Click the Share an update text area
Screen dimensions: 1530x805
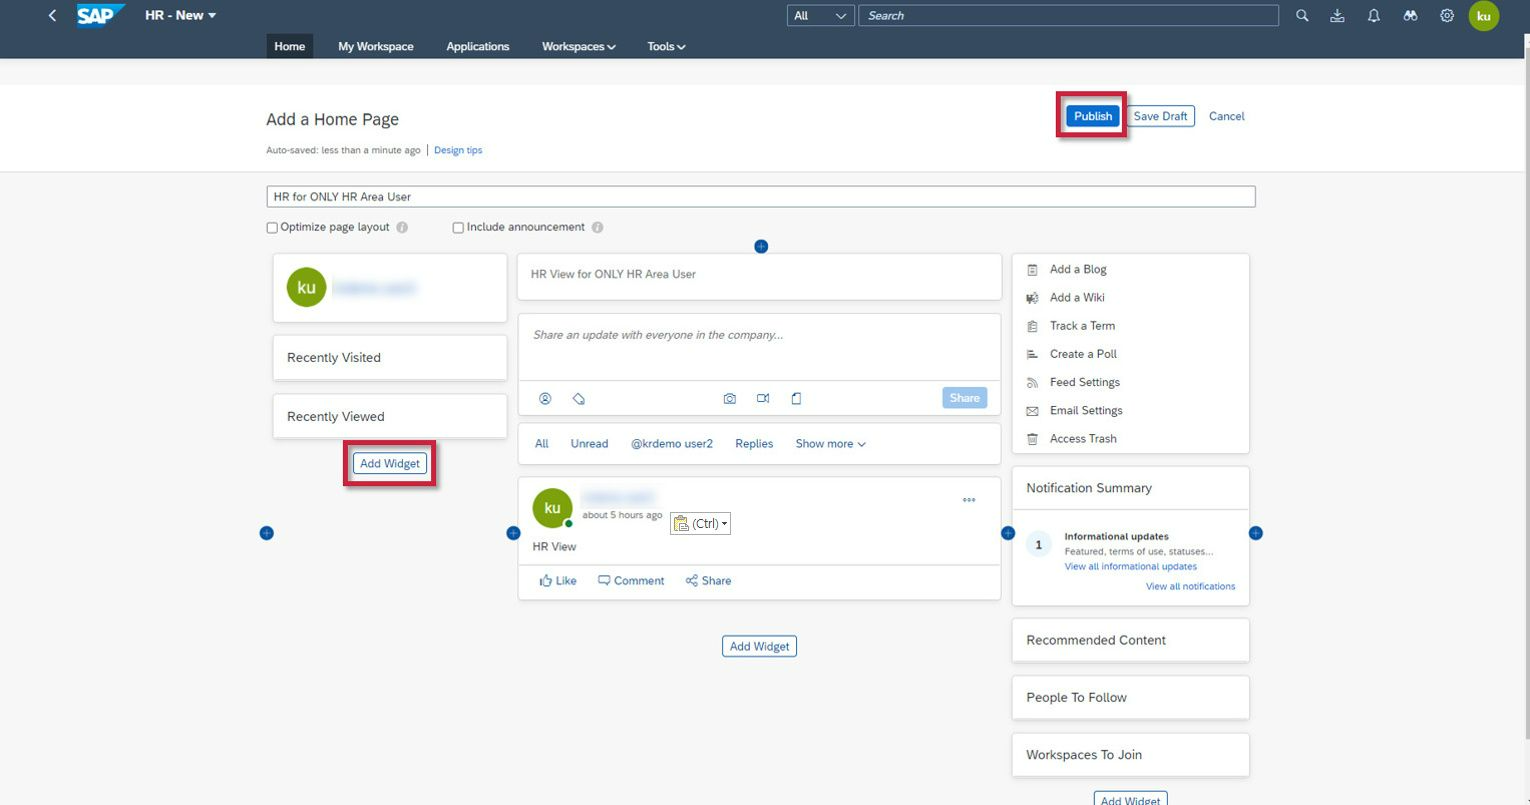[x=759, y=346]
